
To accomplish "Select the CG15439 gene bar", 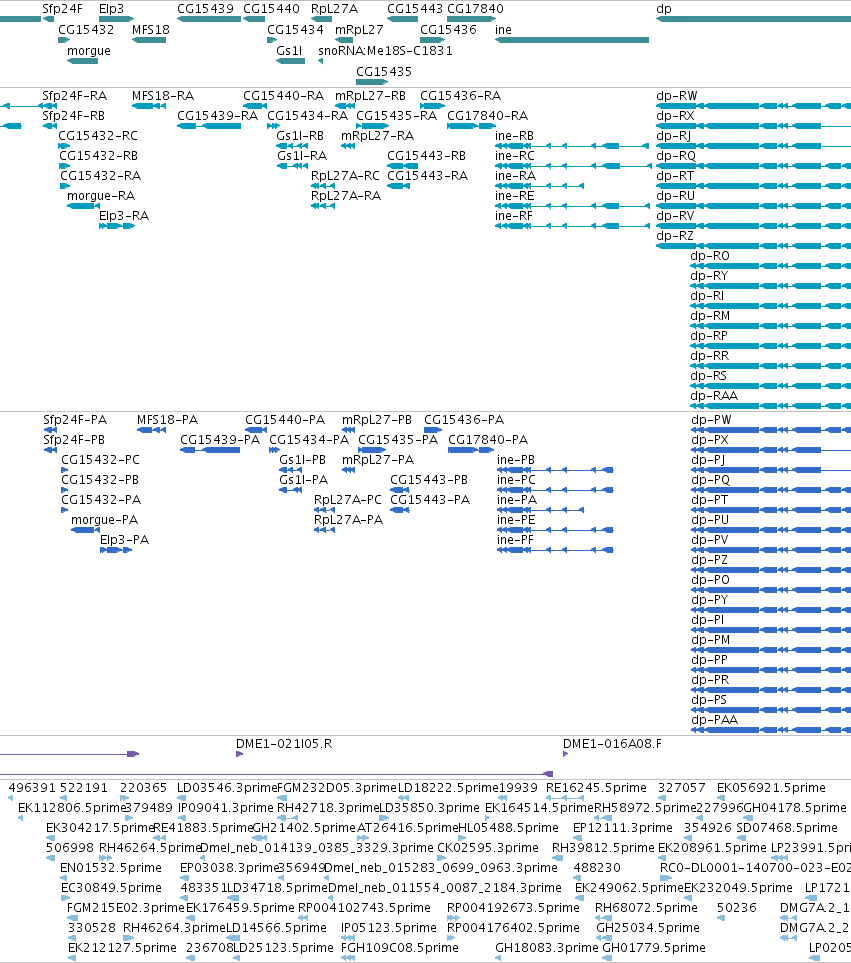I will click(x=209, y=19).
